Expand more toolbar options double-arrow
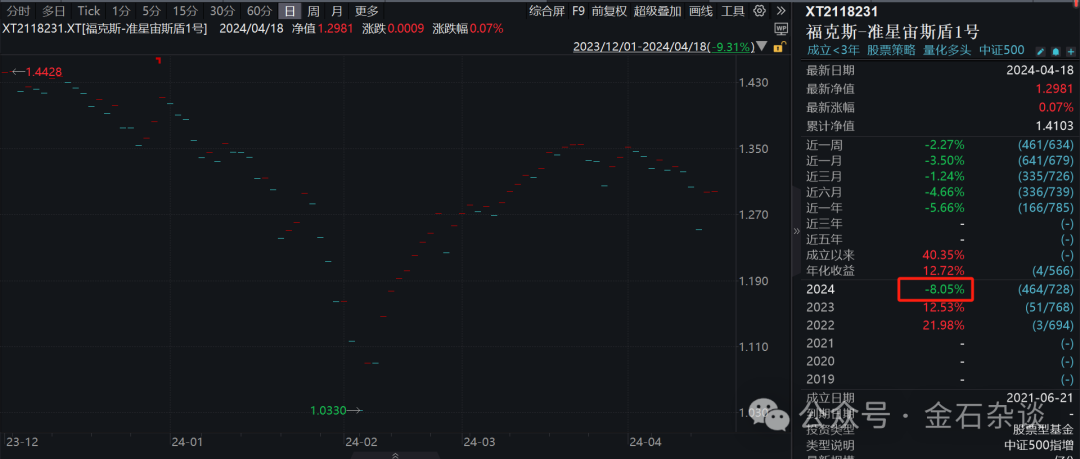This screenshot has width=1080, height=459. coord(780,11)
